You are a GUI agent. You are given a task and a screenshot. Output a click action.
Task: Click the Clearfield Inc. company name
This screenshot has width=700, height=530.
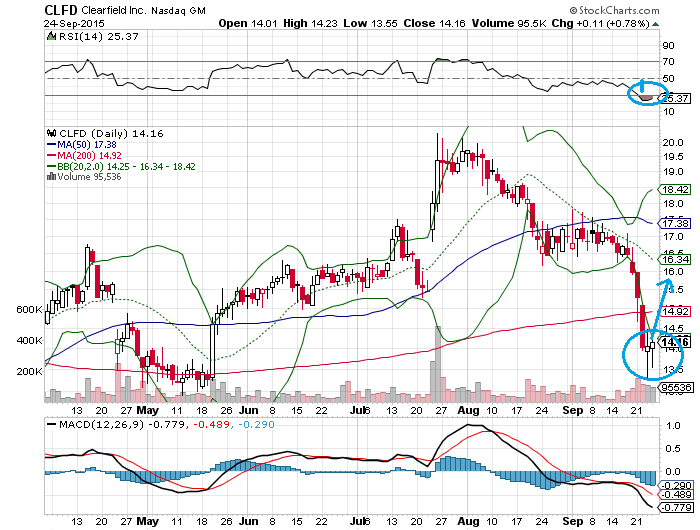click(114, 10)
